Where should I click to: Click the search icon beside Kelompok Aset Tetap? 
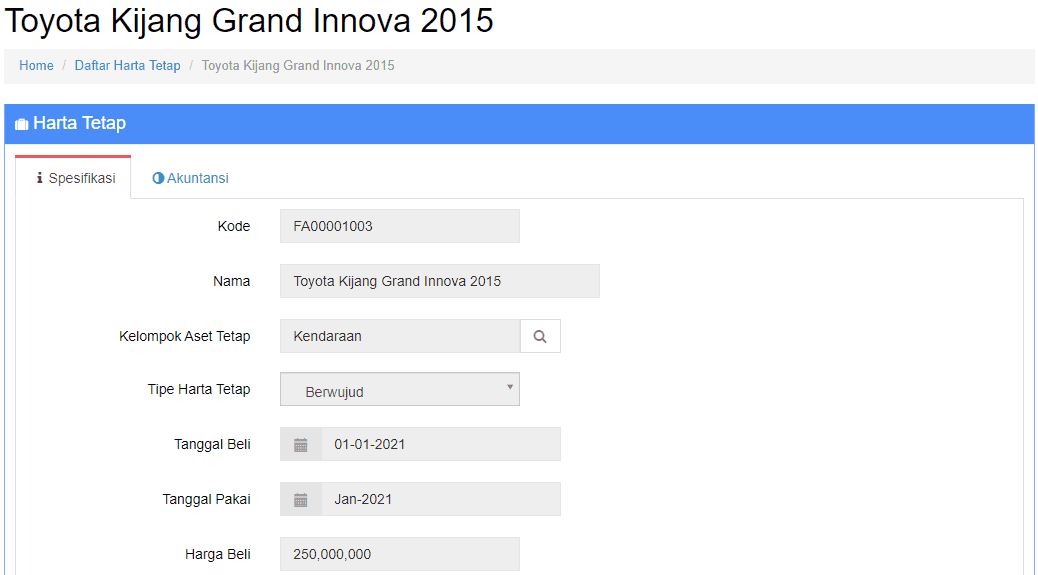click(540, 336)
